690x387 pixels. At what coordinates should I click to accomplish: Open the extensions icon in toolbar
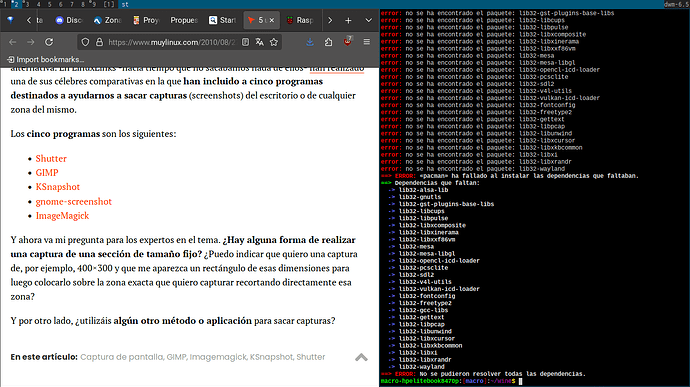pyautogui.click(x=328, y=42)
